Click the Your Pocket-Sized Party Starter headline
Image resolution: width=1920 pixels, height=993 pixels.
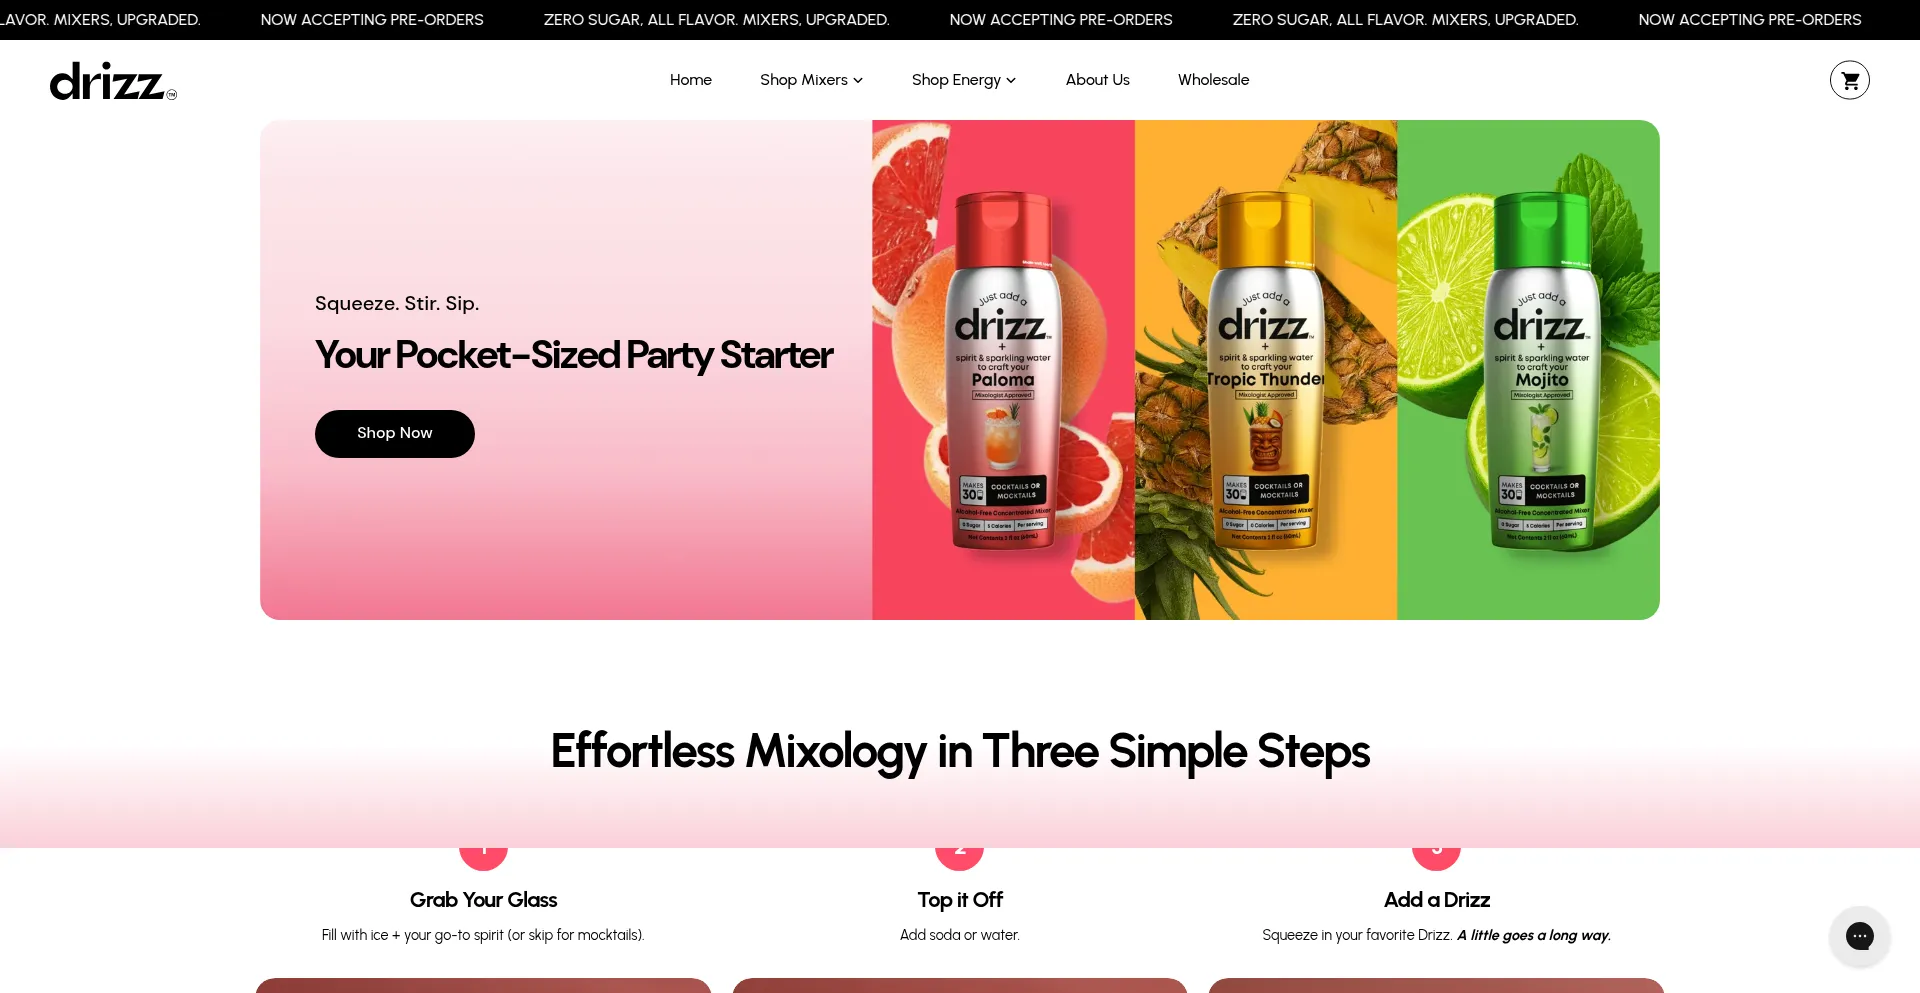pos(574,356)
